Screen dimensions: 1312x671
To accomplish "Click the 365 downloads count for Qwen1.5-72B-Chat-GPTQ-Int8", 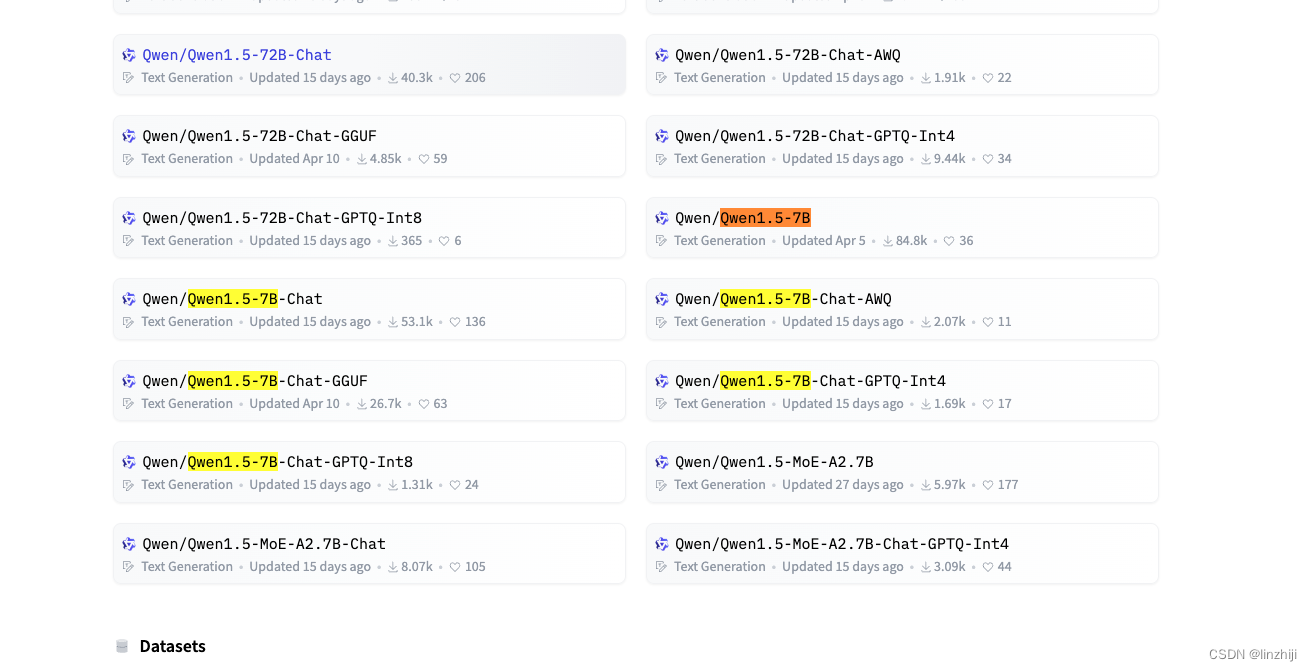I will pos(412,241).
